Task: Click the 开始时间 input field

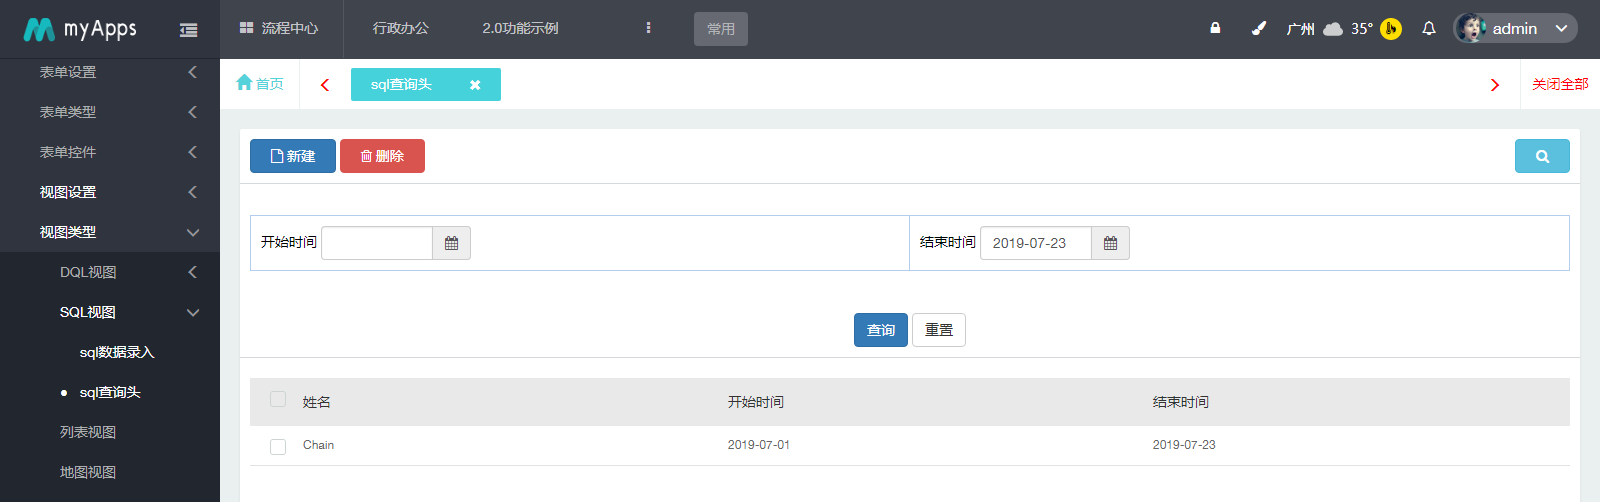Action: pos(377,243)
